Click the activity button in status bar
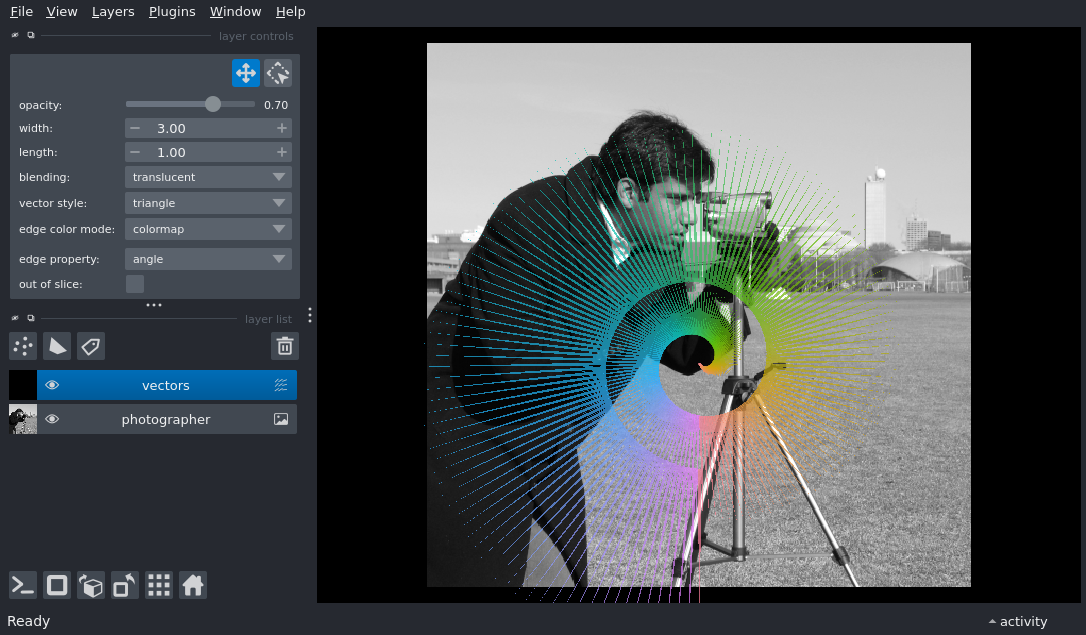The image size is (1086, 635). tap(1018, 621)
